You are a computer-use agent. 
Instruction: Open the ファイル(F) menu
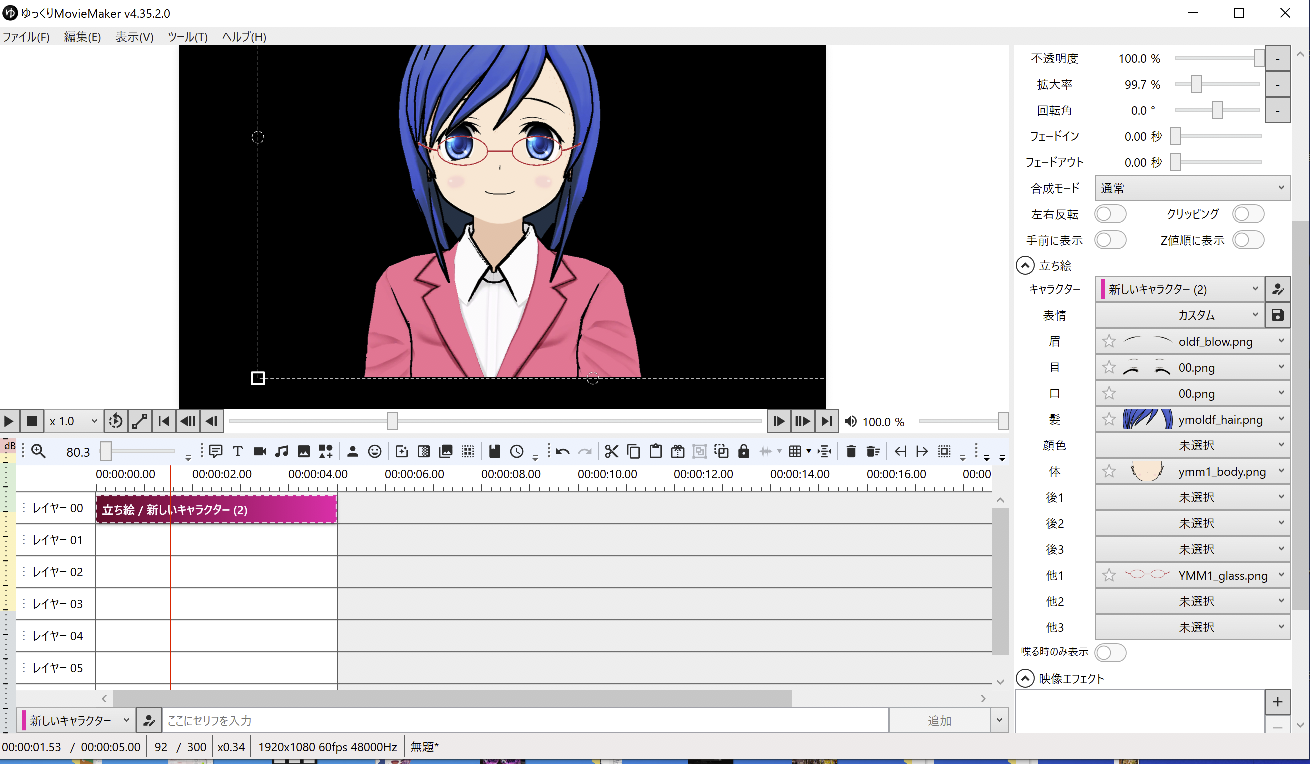click(26, 37)
